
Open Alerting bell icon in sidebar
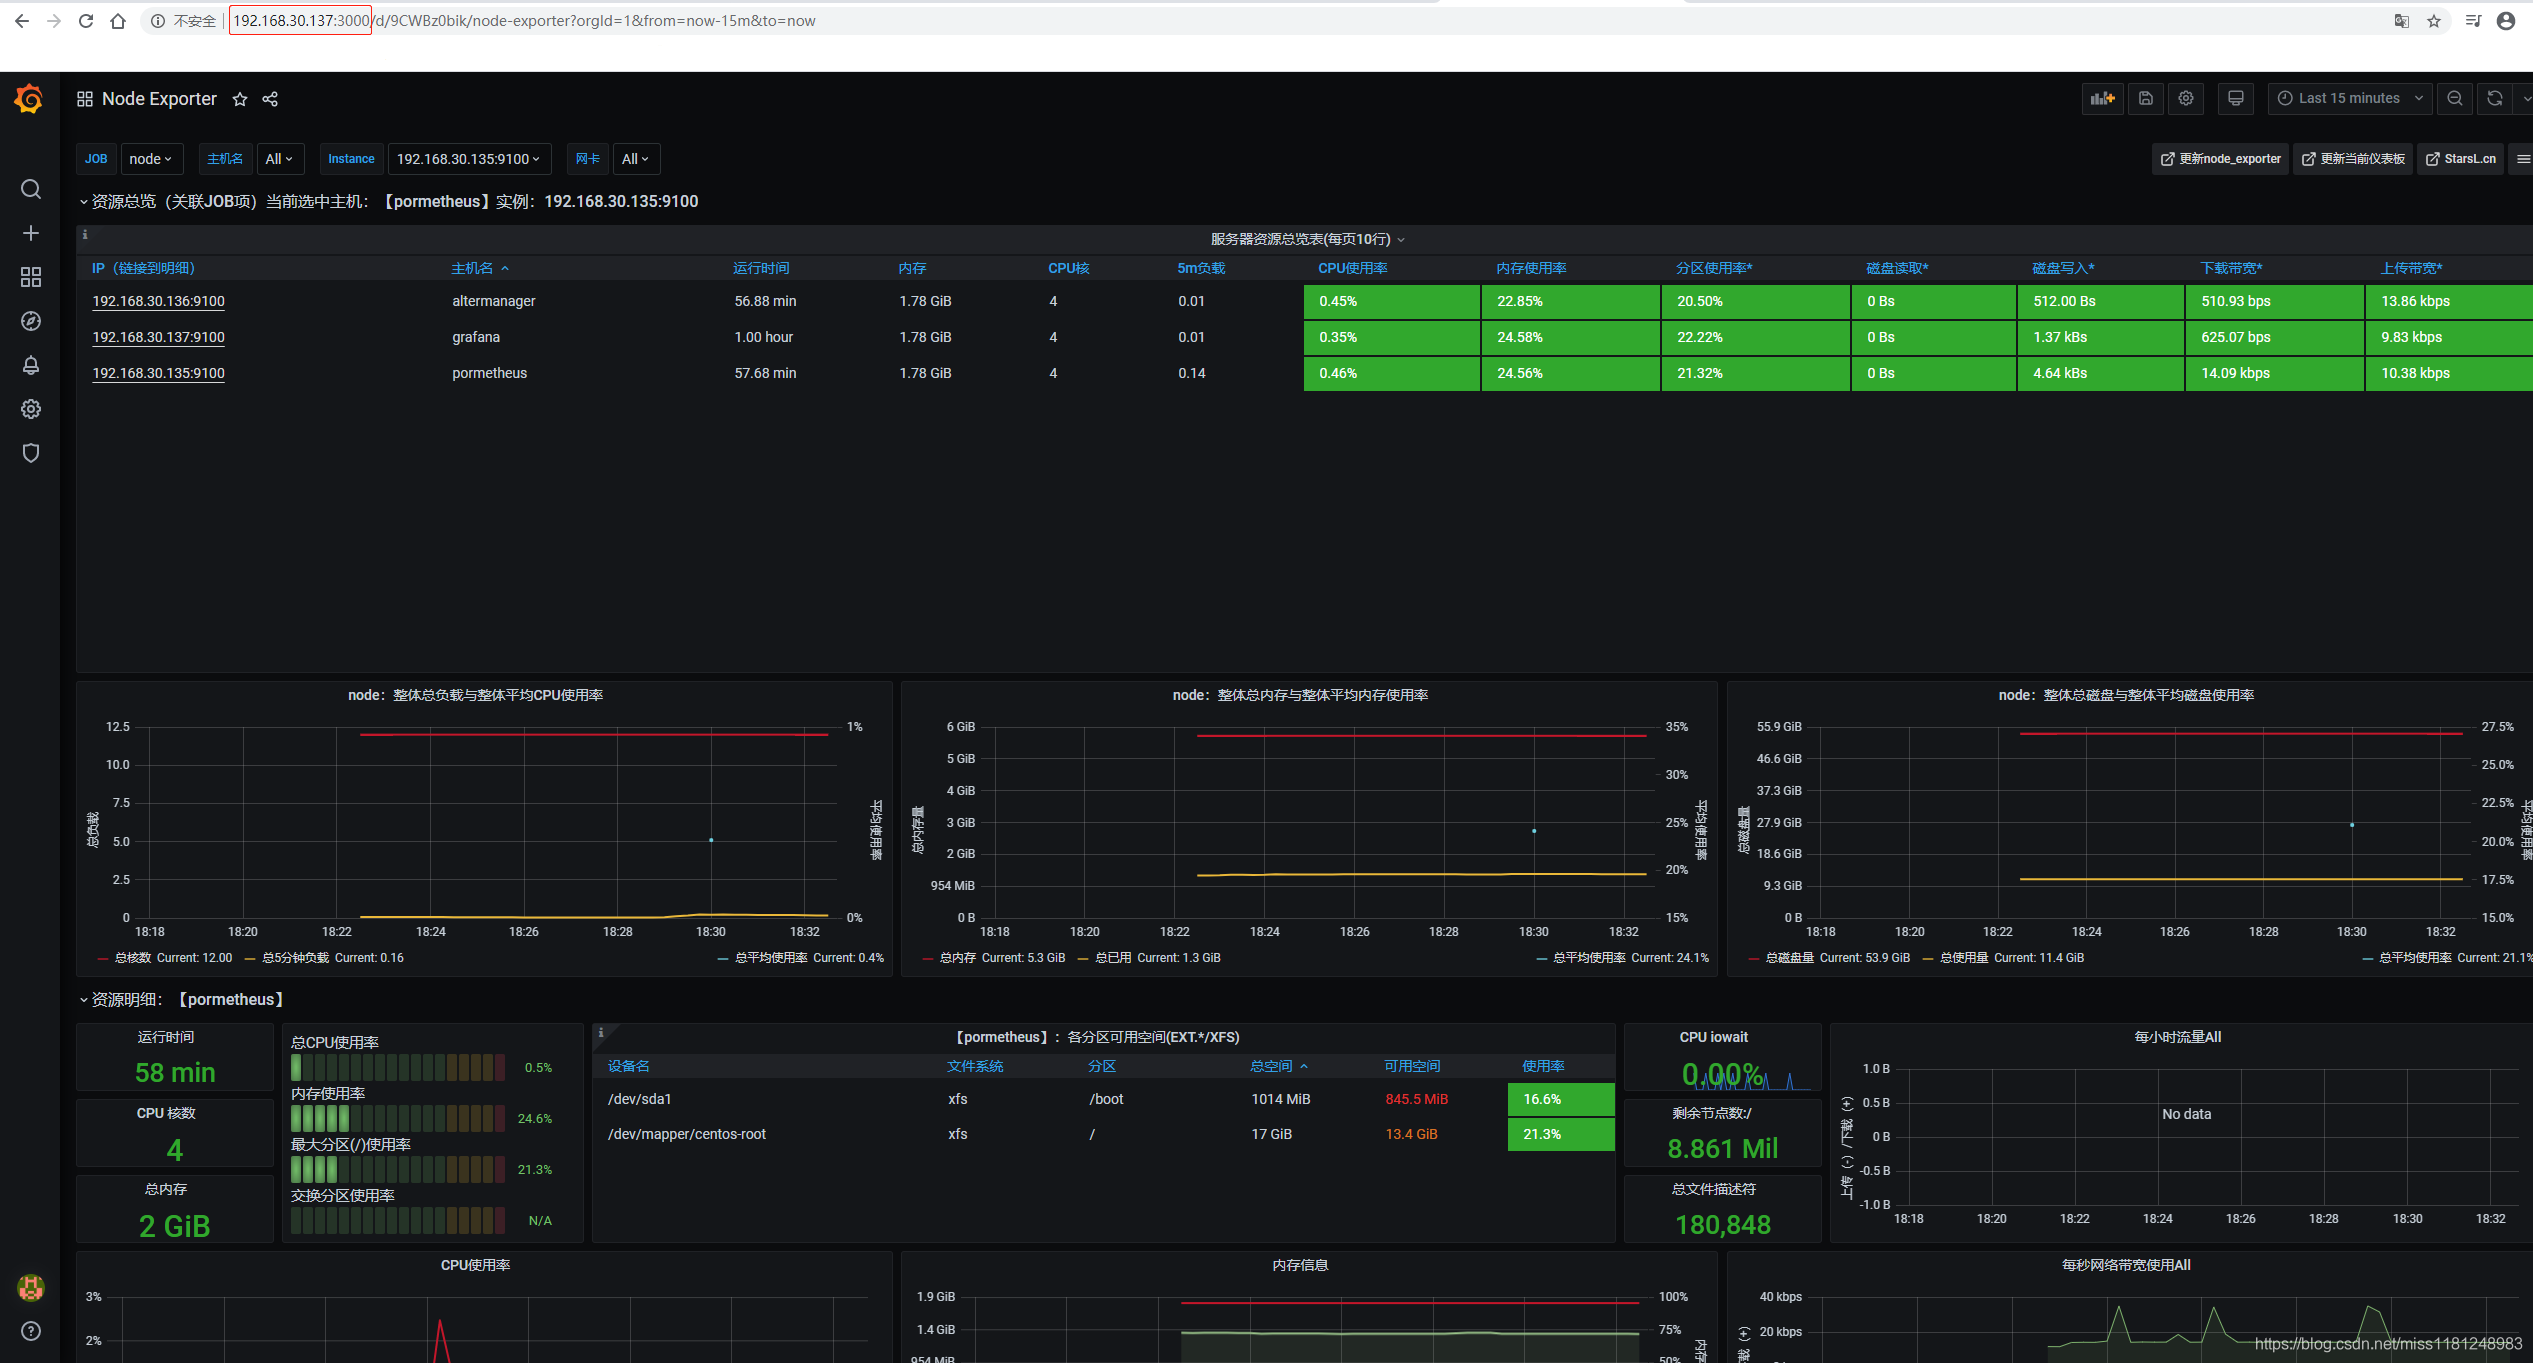point(31,365)
